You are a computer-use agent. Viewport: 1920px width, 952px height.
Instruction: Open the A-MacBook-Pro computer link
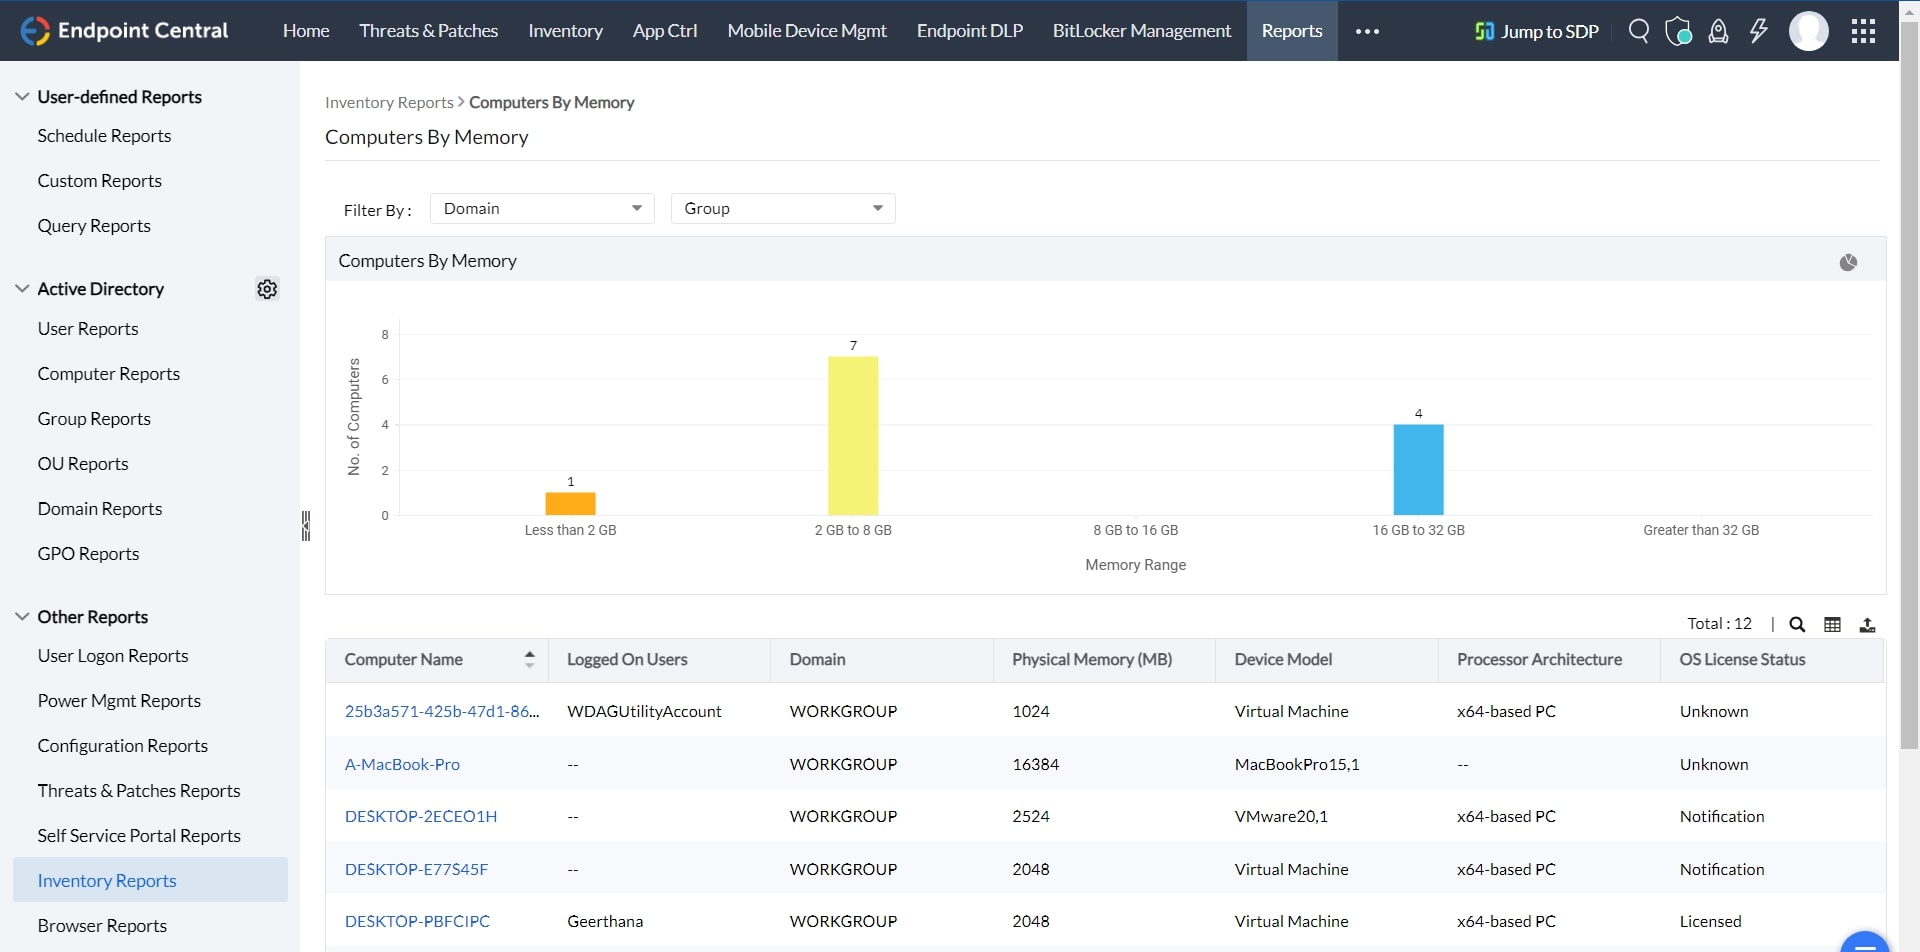pyautogui.click(x=402, y=764)
